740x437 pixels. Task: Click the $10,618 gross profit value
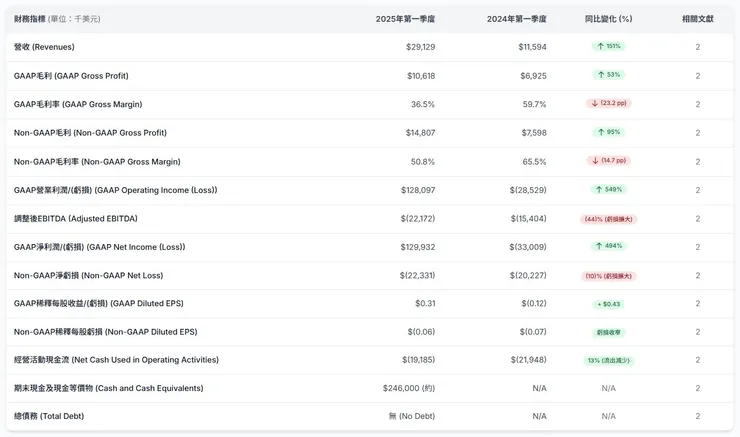[x=421, y=76]
